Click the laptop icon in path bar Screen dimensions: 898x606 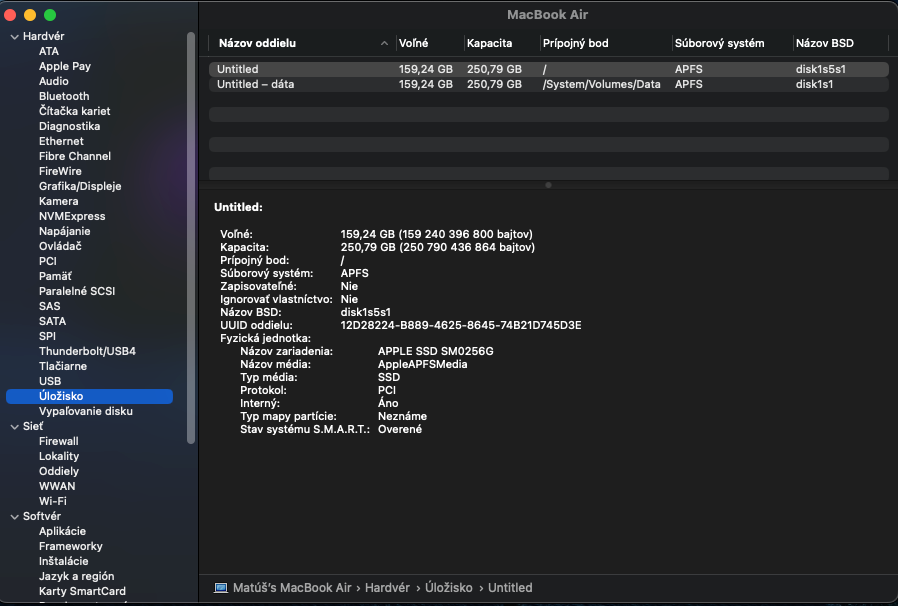(221, 588)
